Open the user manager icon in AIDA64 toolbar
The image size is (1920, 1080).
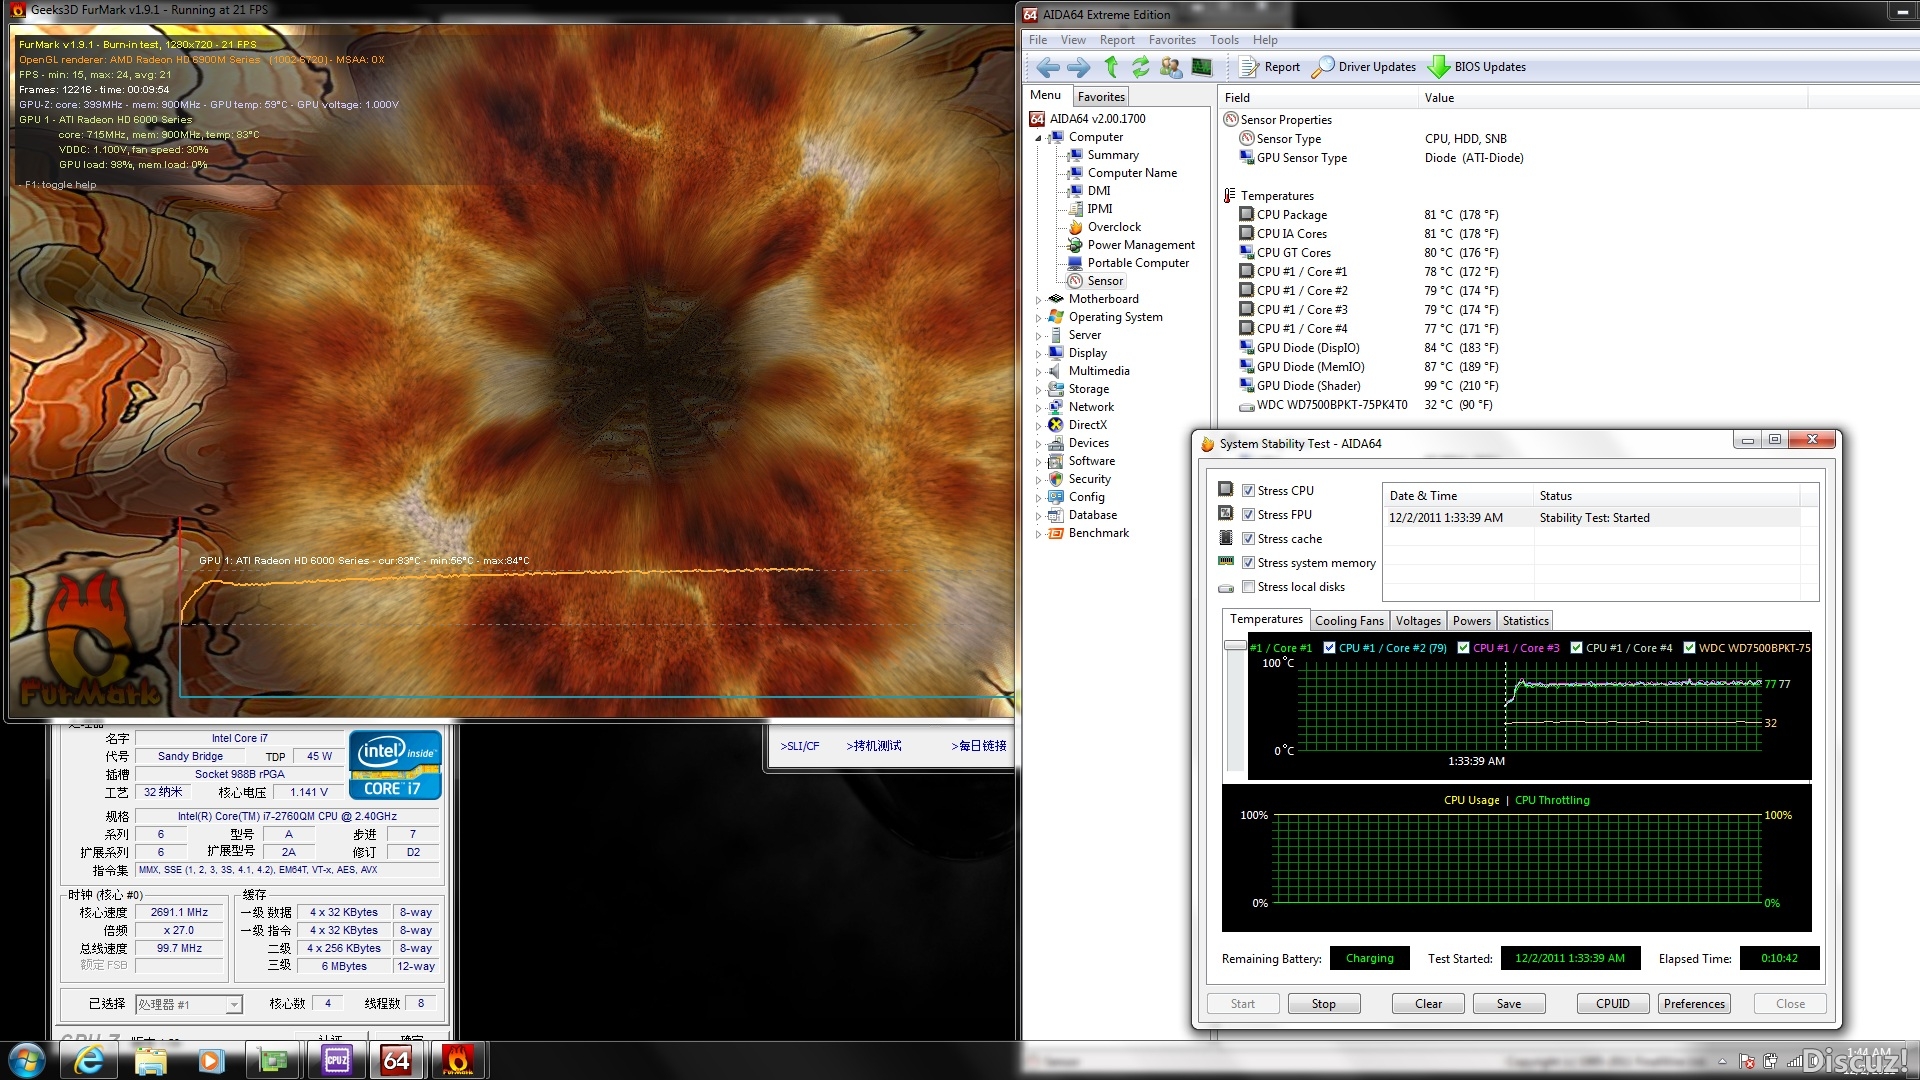tap(1171, 67)
